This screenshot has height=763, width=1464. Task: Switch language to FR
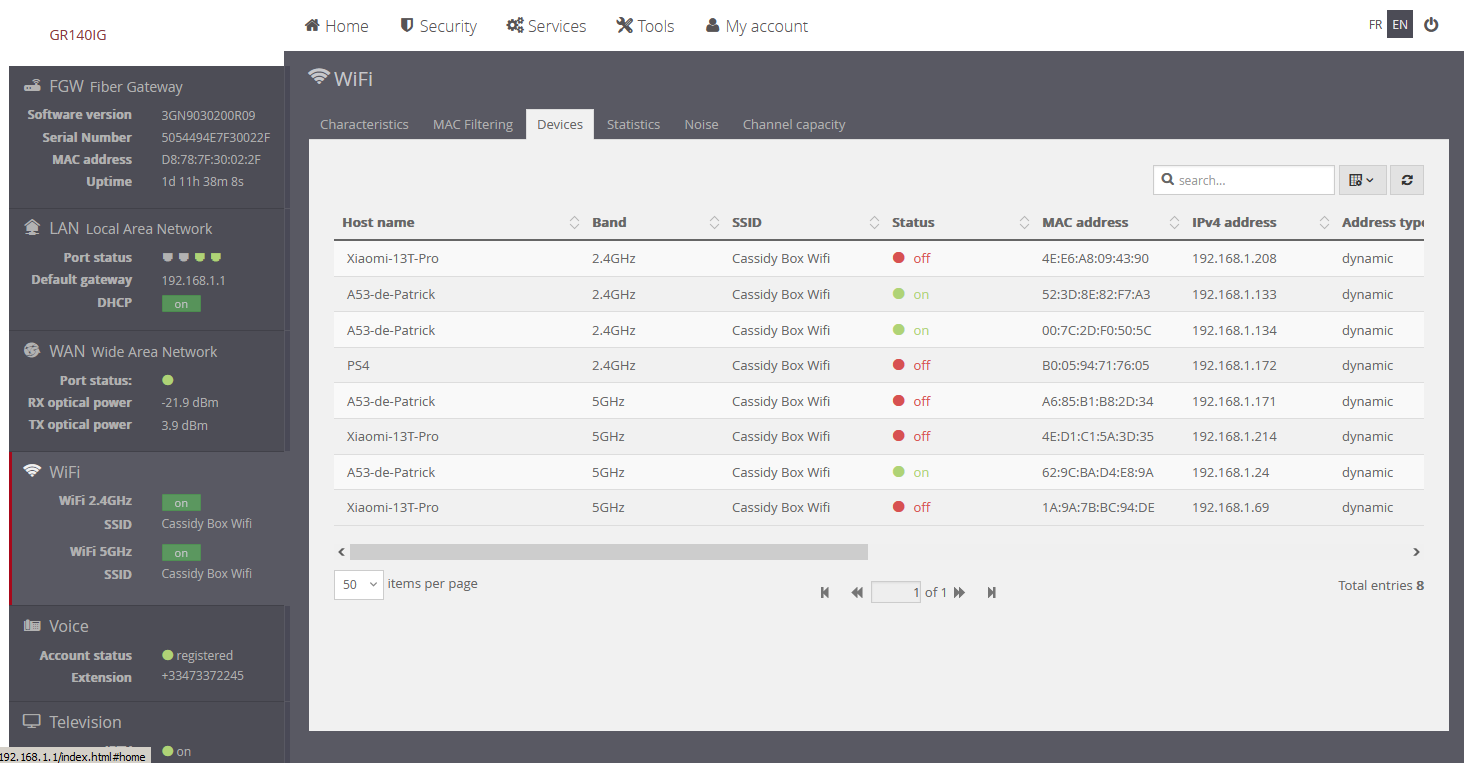[x=1375, y=25]
